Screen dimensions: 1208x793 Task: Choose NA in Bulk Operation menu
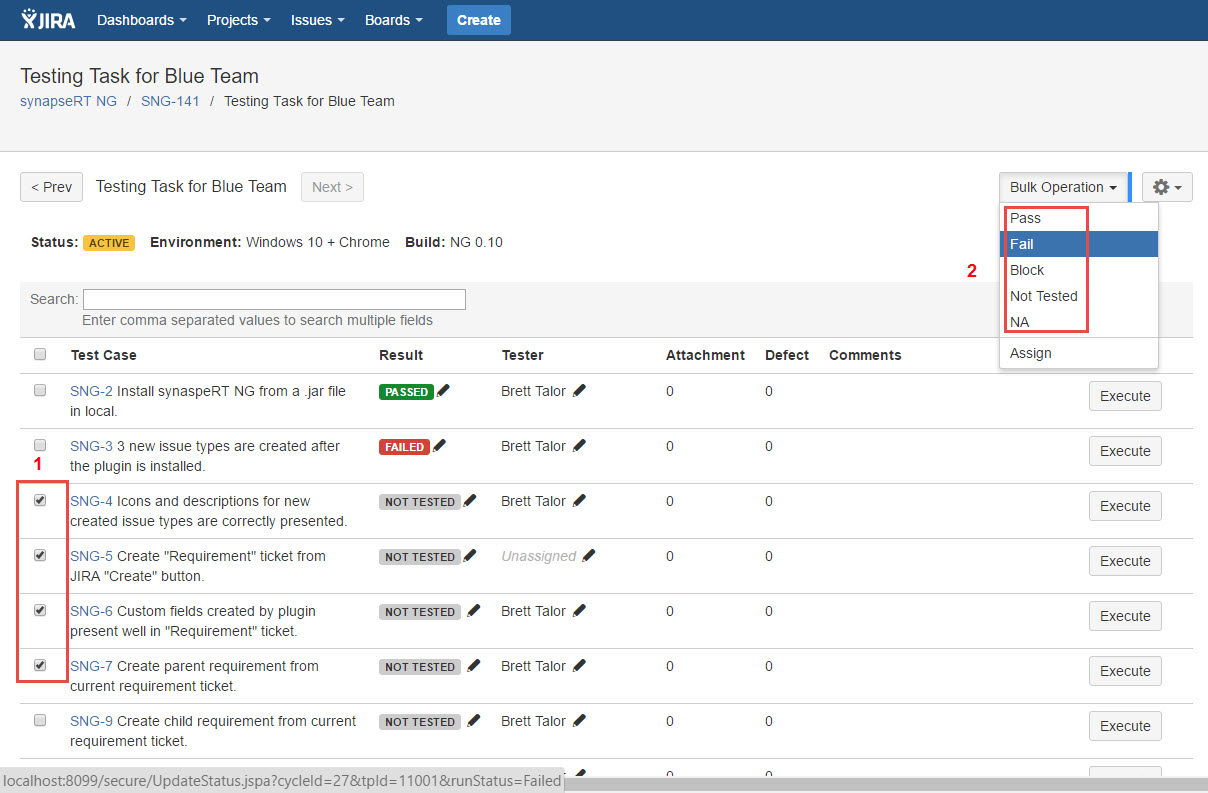(1079, 322)
